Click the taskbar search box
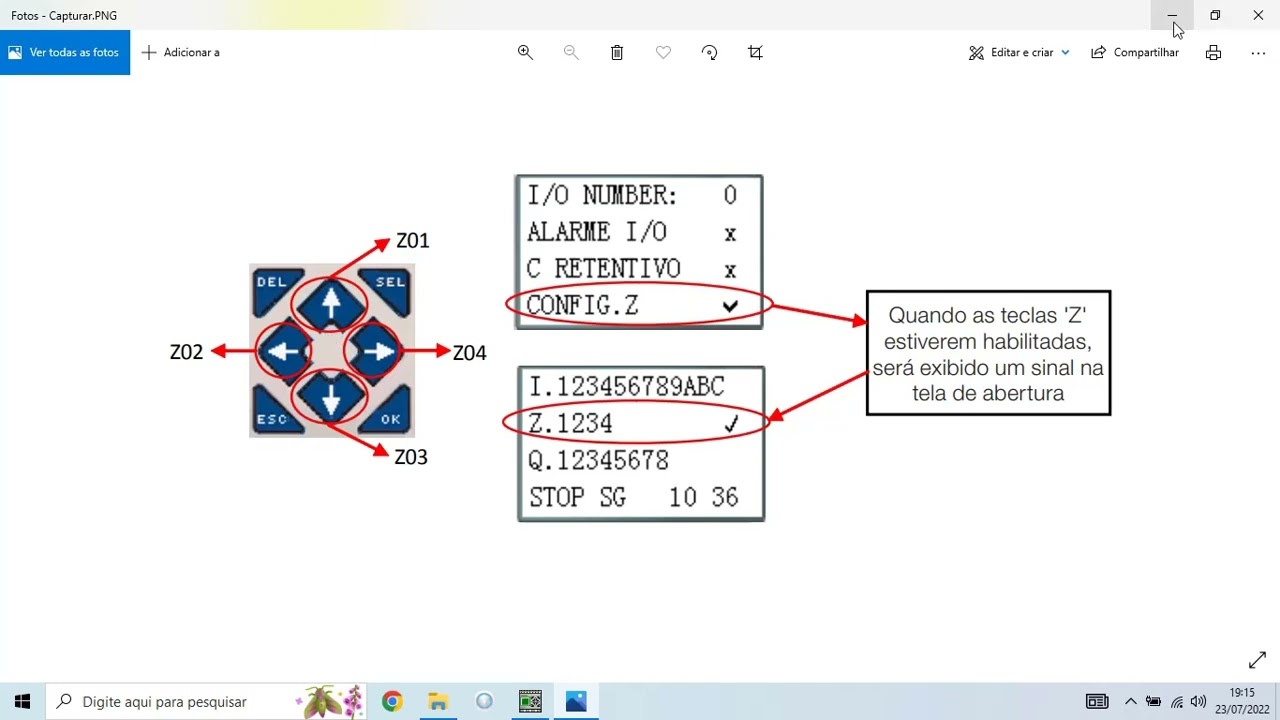 207,701
